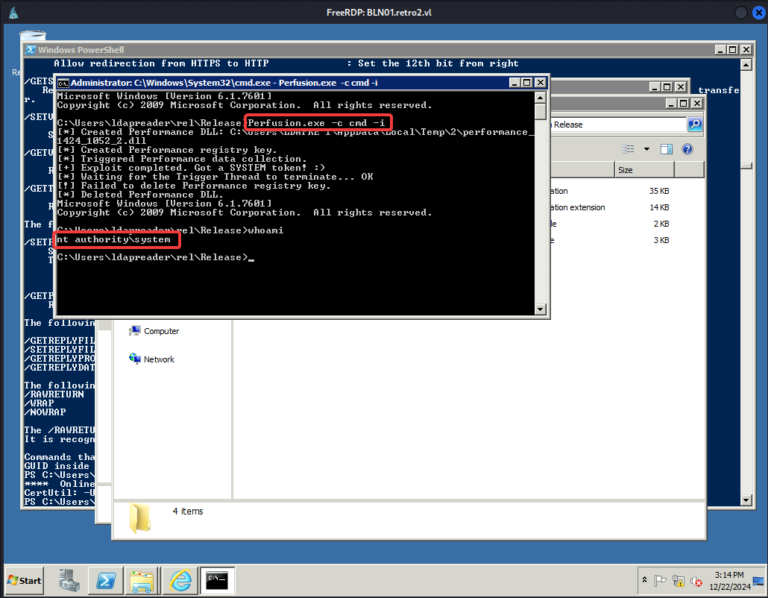
Task: Maximize the cmd.exe window
Action: tap(527, 83)
